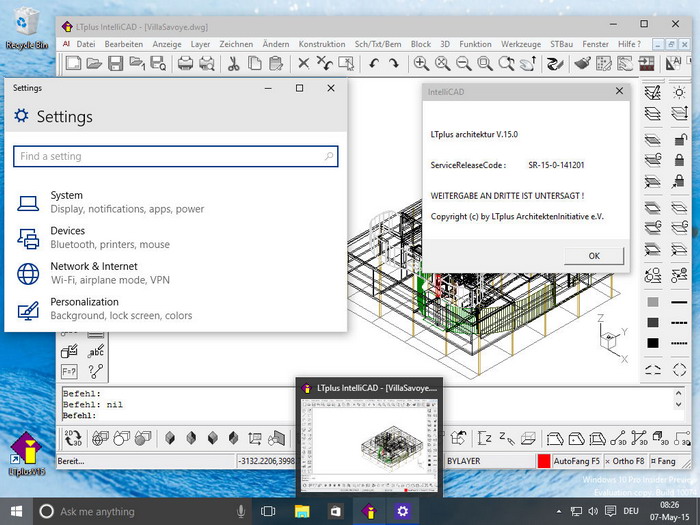Click the Find a setting search field
Viewport: 700px width, 525px height.
175,156
